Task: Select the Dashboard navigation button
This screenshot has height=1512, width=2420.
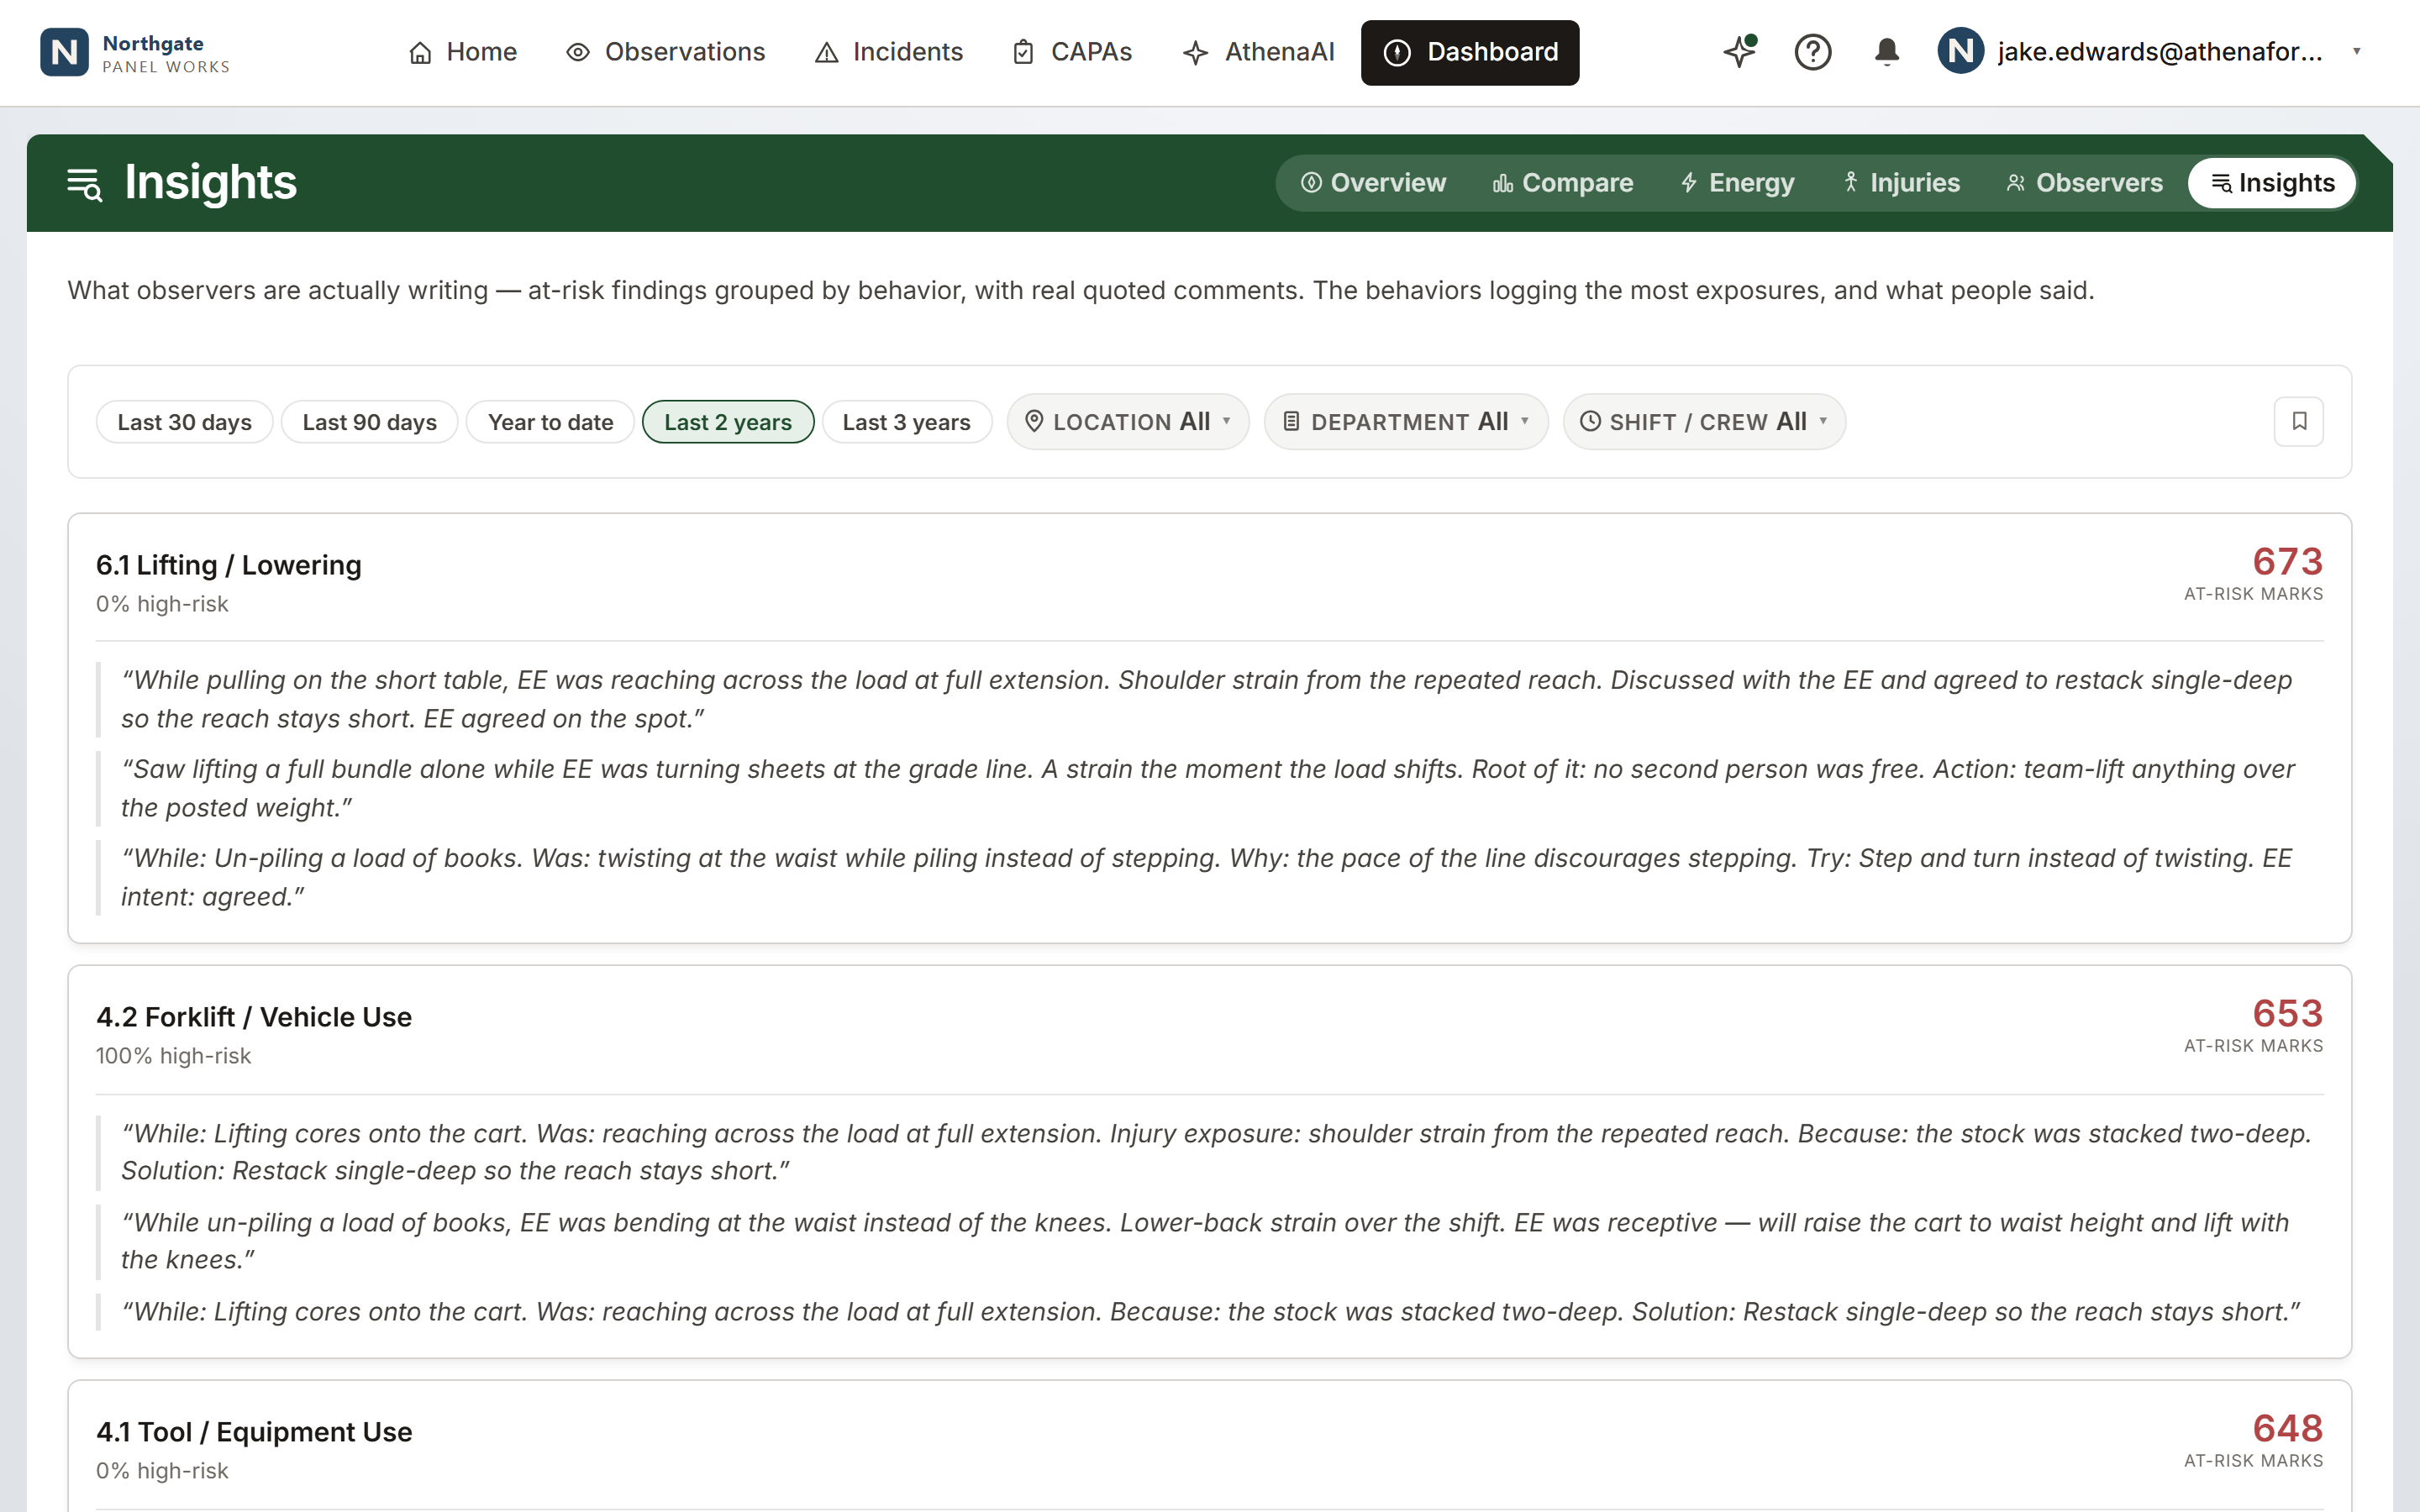Action: point(1470,52)
